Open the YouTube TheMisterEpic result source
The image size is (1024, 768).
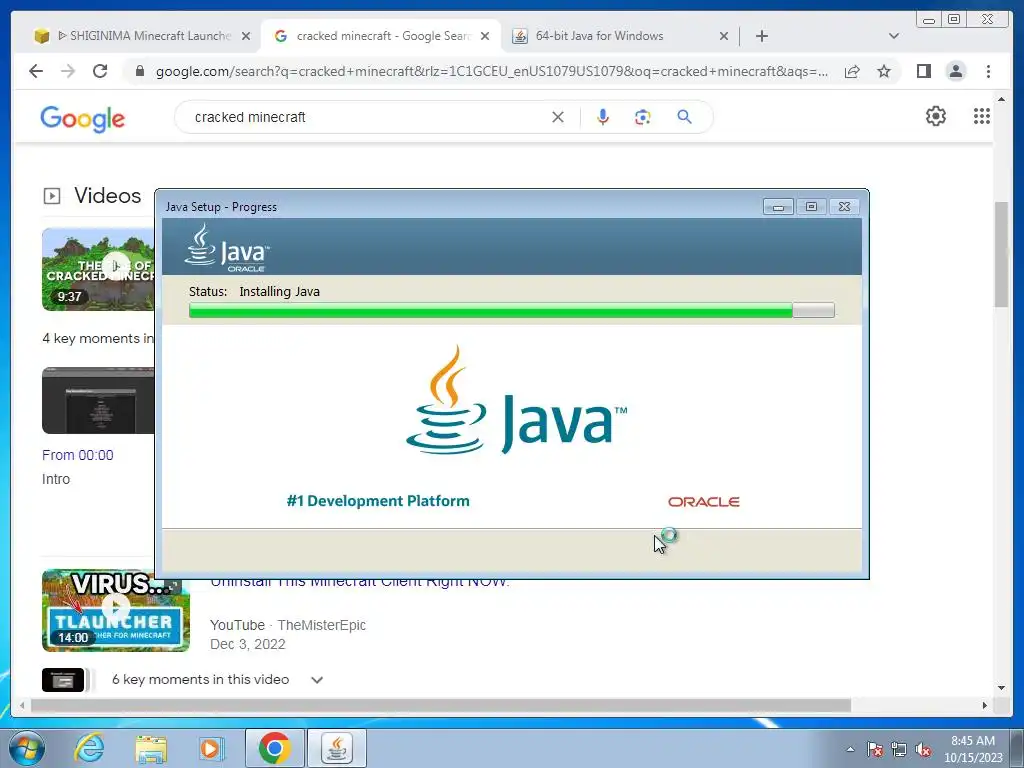coord(287,625)
